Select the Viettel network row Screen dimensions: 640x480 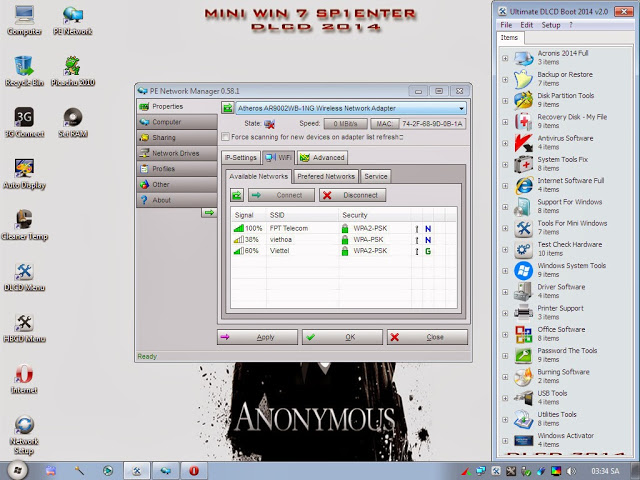[344, 251]
